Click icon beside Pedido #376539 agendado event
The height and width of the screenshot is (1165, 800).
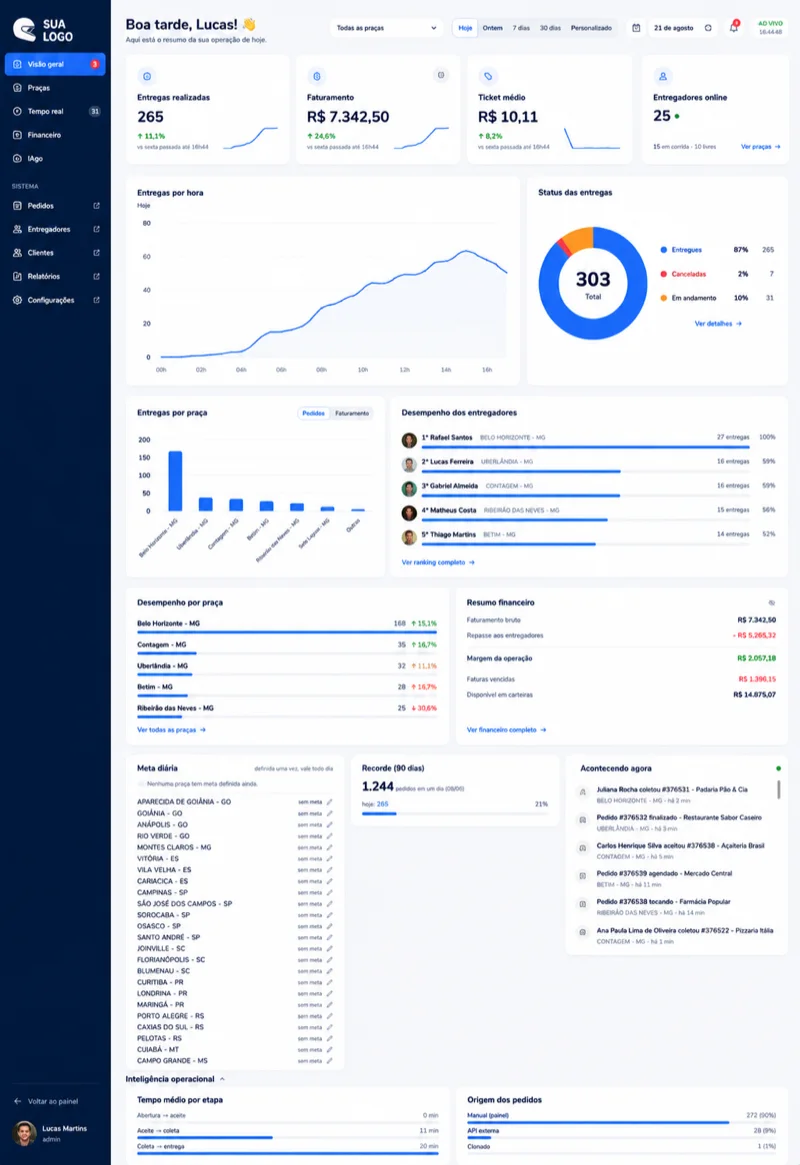583,876
